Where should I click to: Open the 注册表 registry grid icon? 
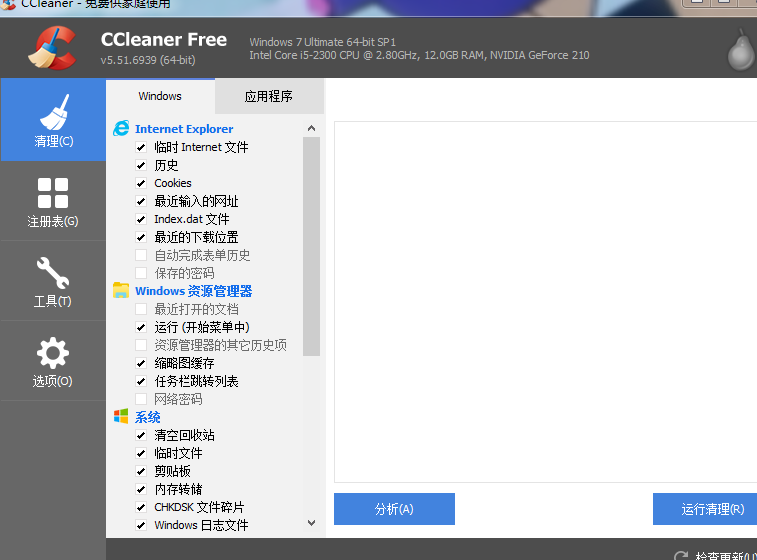(x=53, y=200)
